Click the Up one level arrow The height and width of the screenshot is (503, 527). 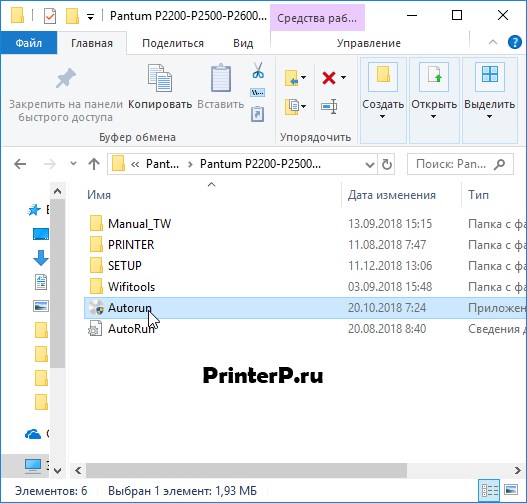coord(94,164)
